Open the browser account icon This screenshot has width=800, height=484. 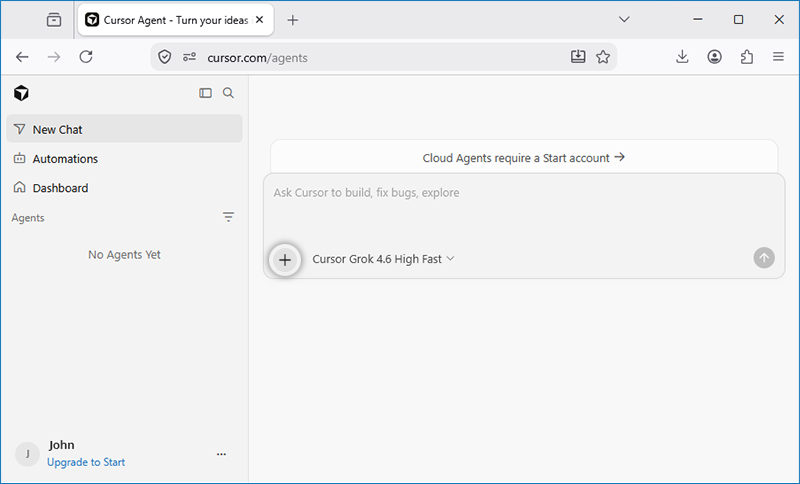(714, 57)
